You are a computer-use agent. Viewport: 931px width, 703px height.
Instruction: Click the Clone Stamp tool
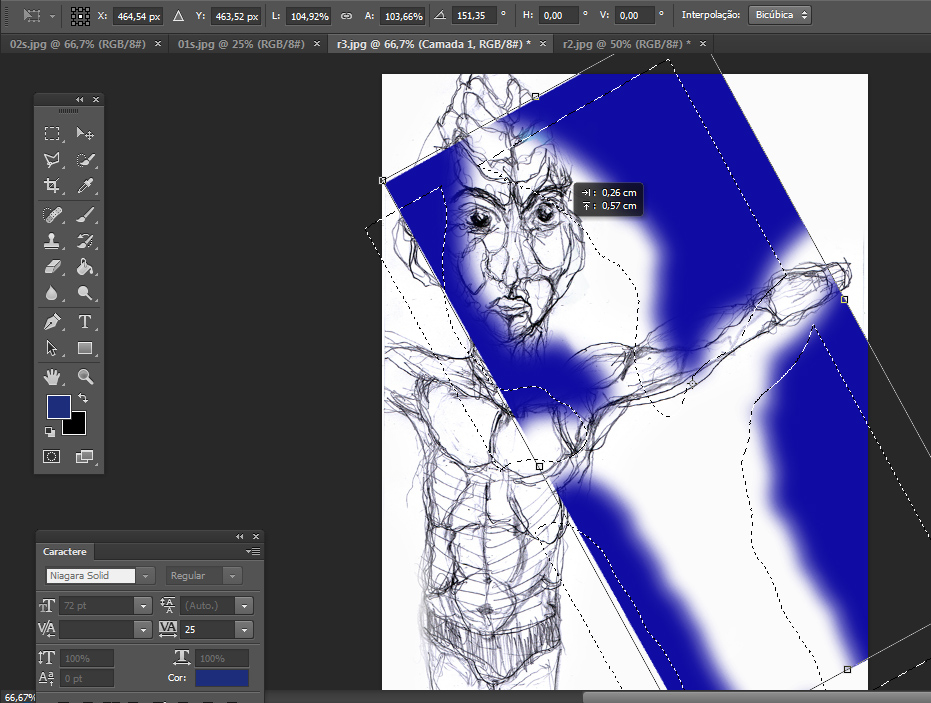[x=52, y=241]
